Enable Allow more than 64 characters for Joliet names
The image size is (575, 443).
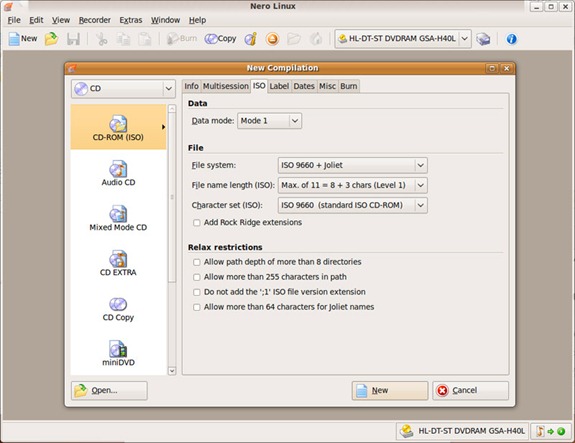click(197, 307)
